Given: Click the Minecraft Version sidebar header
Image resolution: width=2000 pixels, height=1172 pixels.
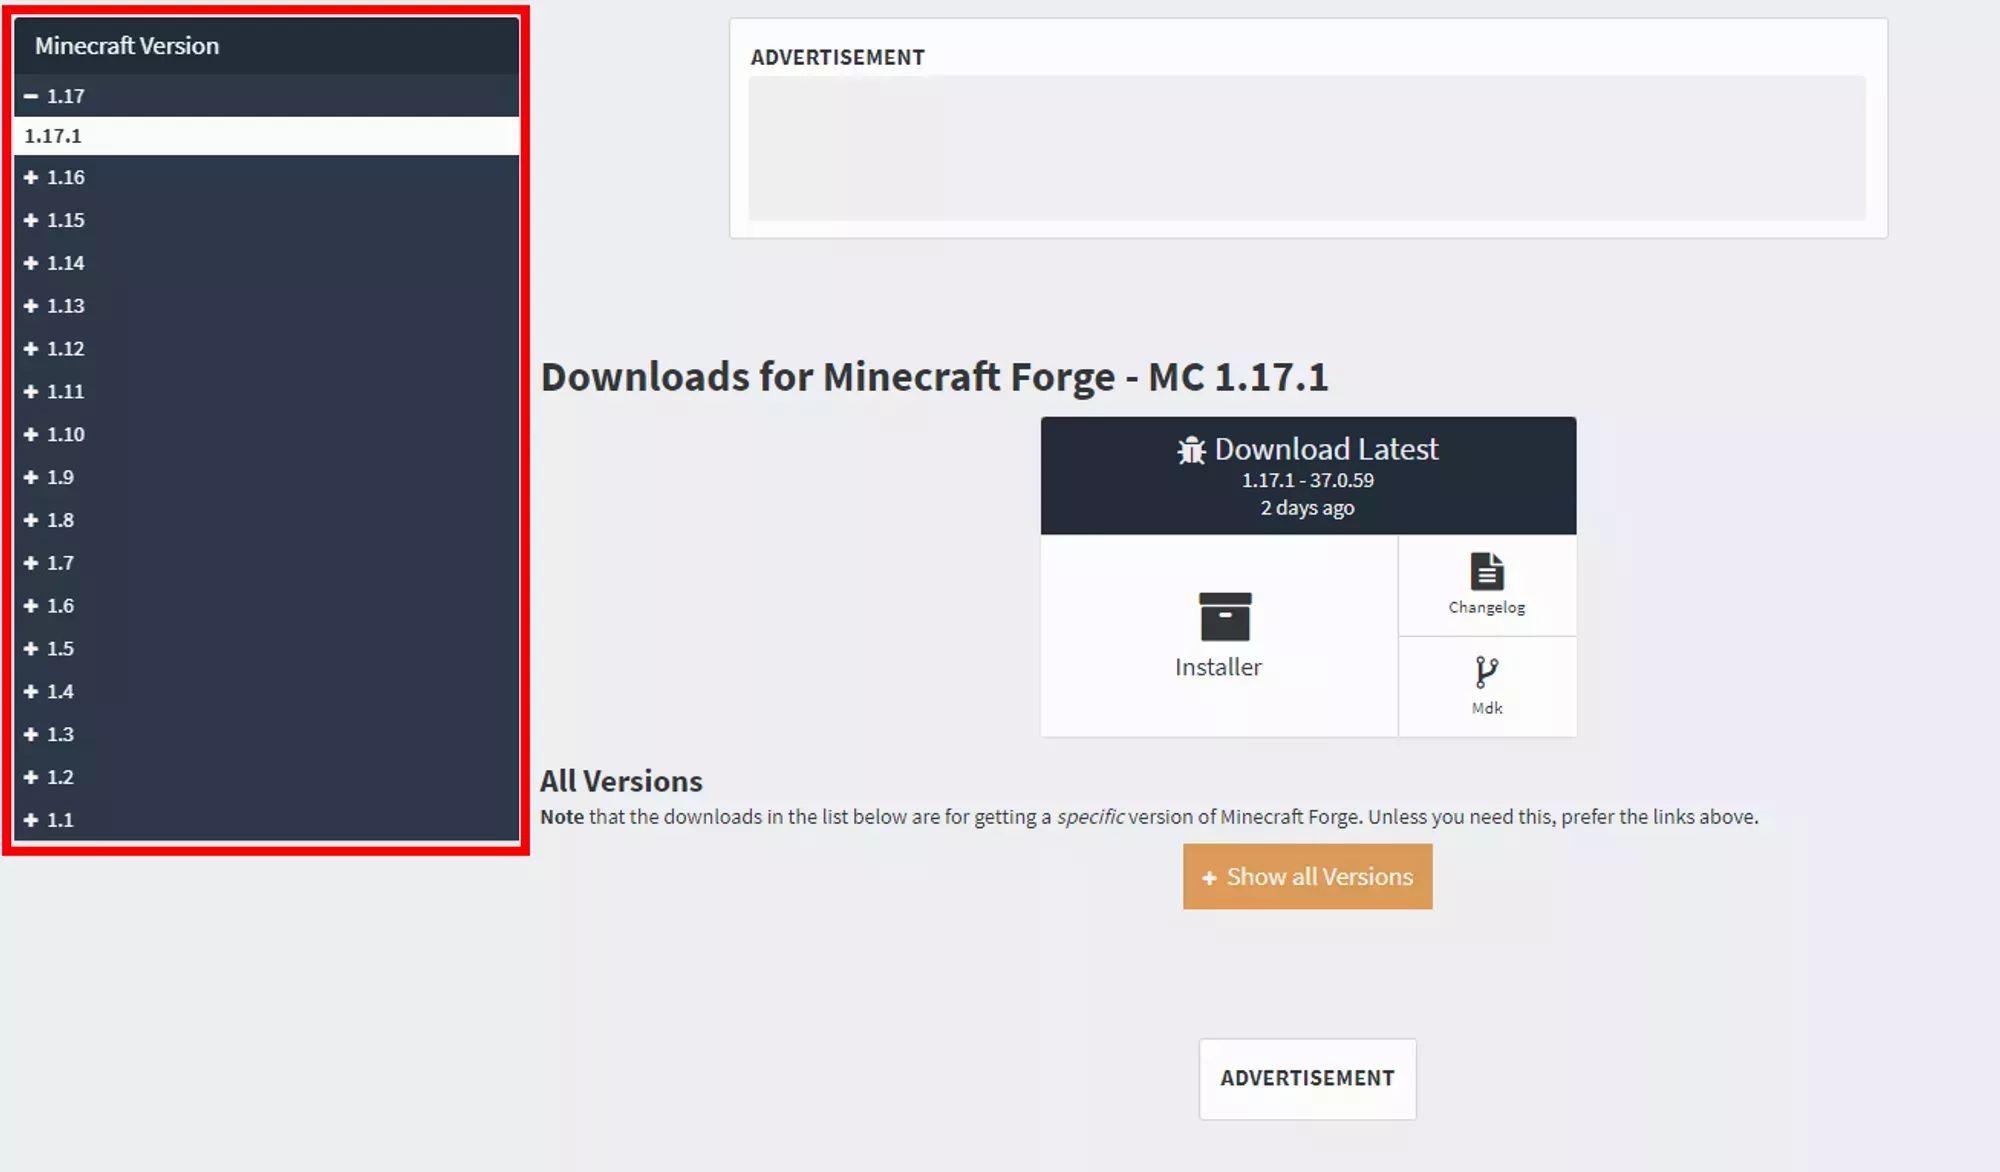Looking at the screenshot, I should pos(127,45).
